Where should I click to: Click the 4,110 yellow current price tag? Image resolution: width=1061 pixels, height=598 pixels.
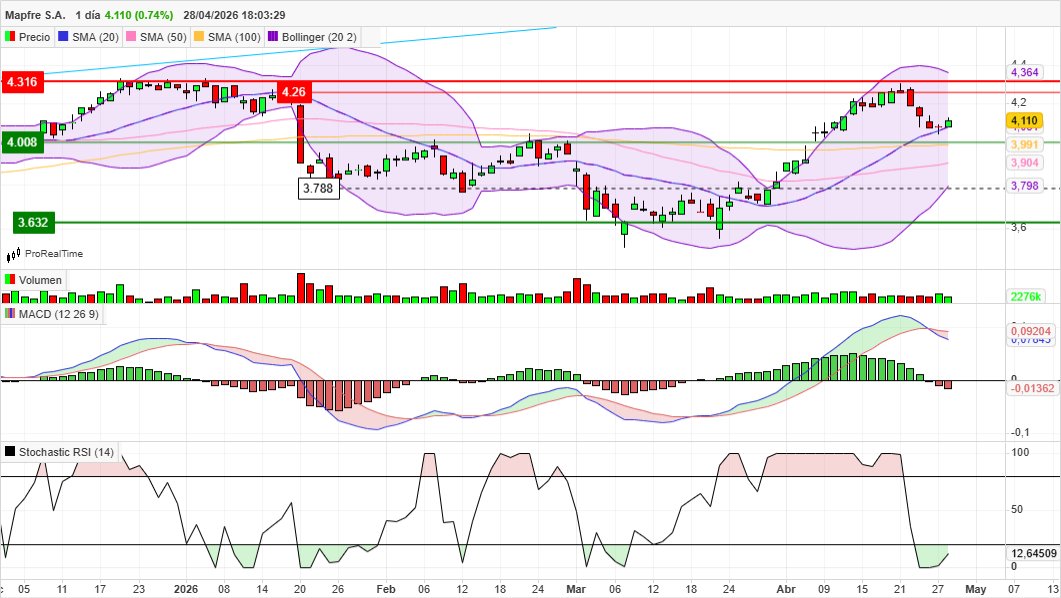[x=1024, y=121]
